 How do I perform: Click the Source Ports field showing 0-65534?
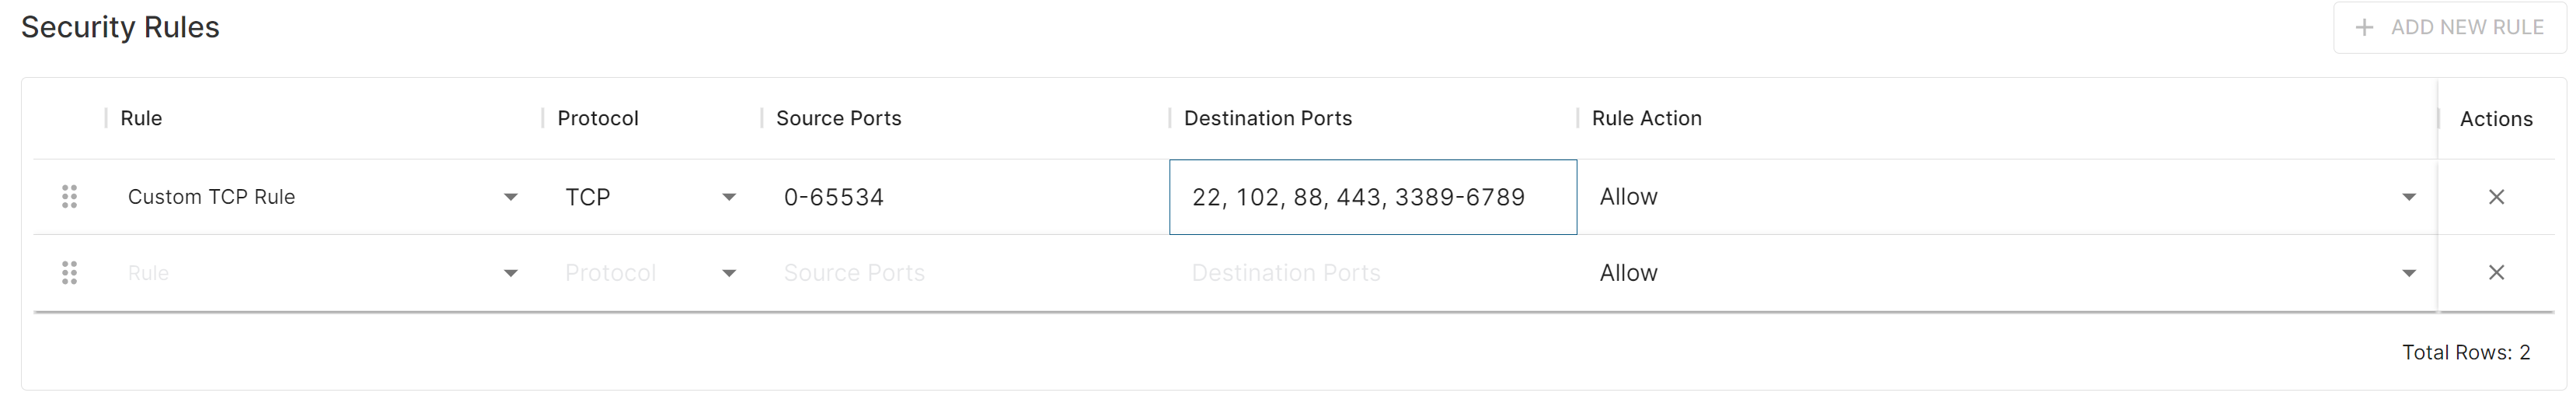click(x=965, y=197)
